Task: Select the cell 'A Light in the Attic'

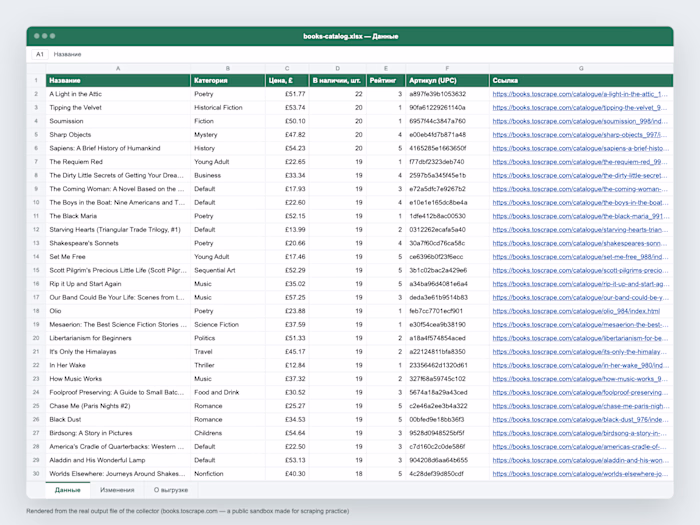Action: point(118,94)
